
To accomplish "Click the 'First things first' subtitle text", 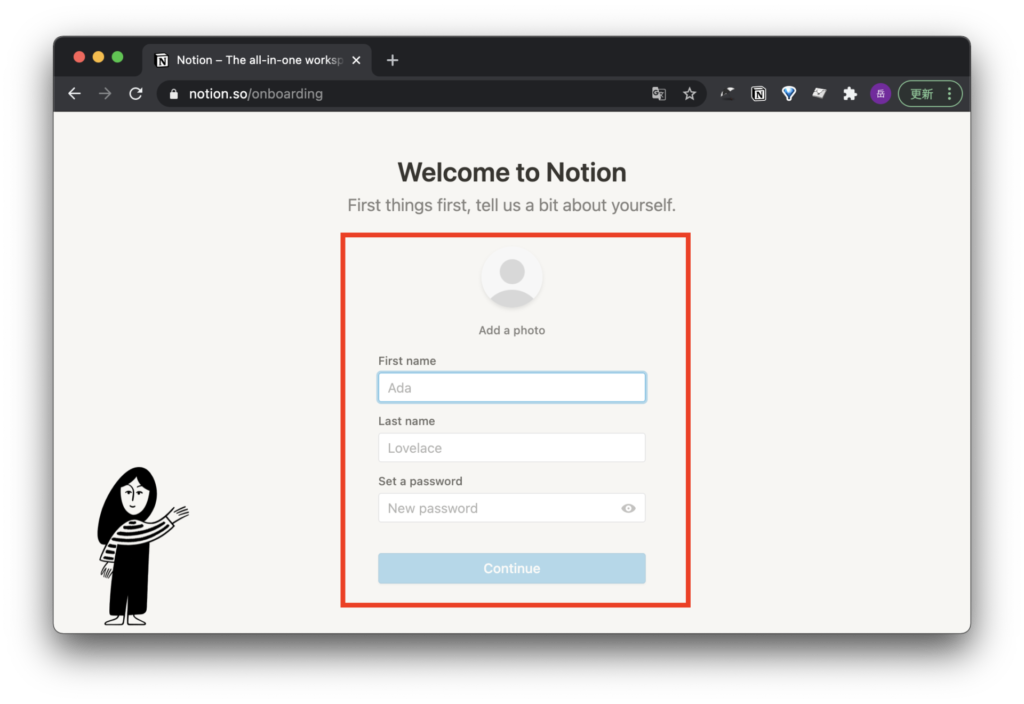I will (x=512, y=205).
